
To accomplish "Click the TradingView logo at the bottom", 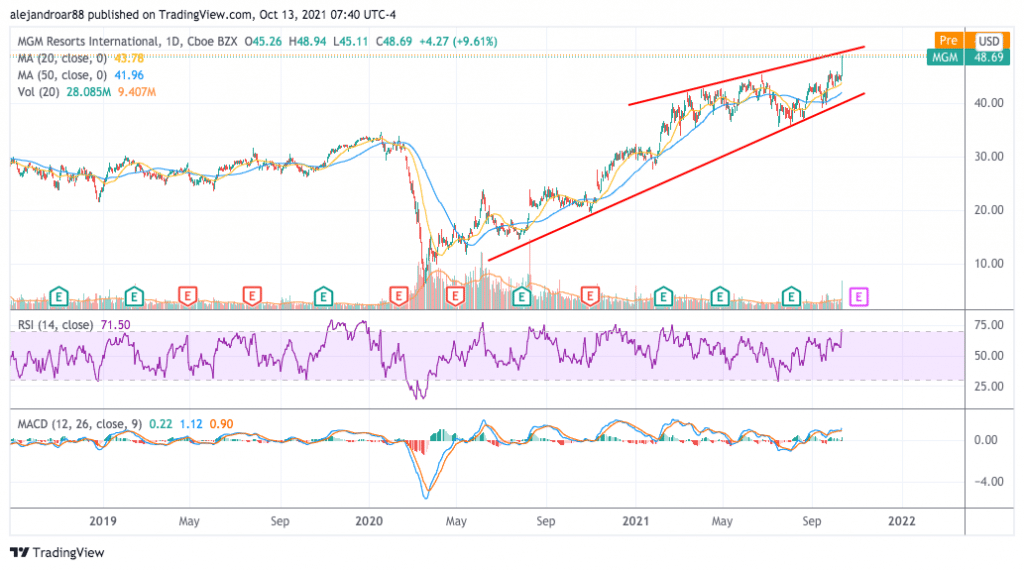I will pos(57,552).
